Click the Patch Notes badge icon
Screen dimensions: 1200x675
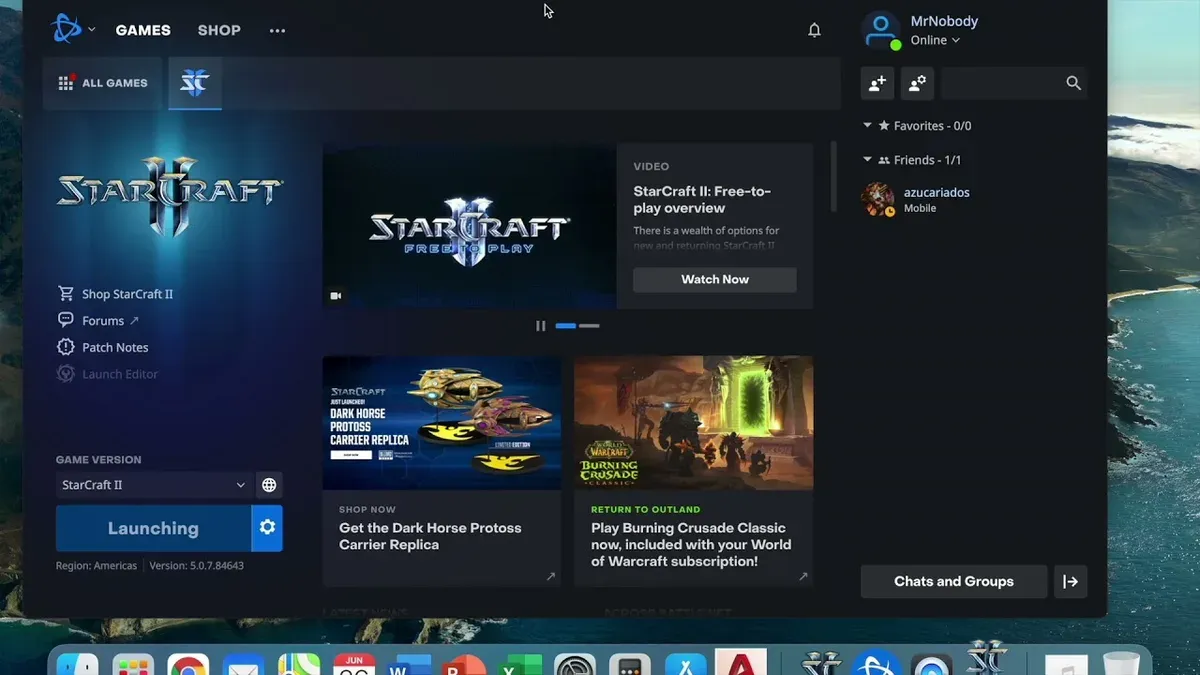tap(66, 347)
